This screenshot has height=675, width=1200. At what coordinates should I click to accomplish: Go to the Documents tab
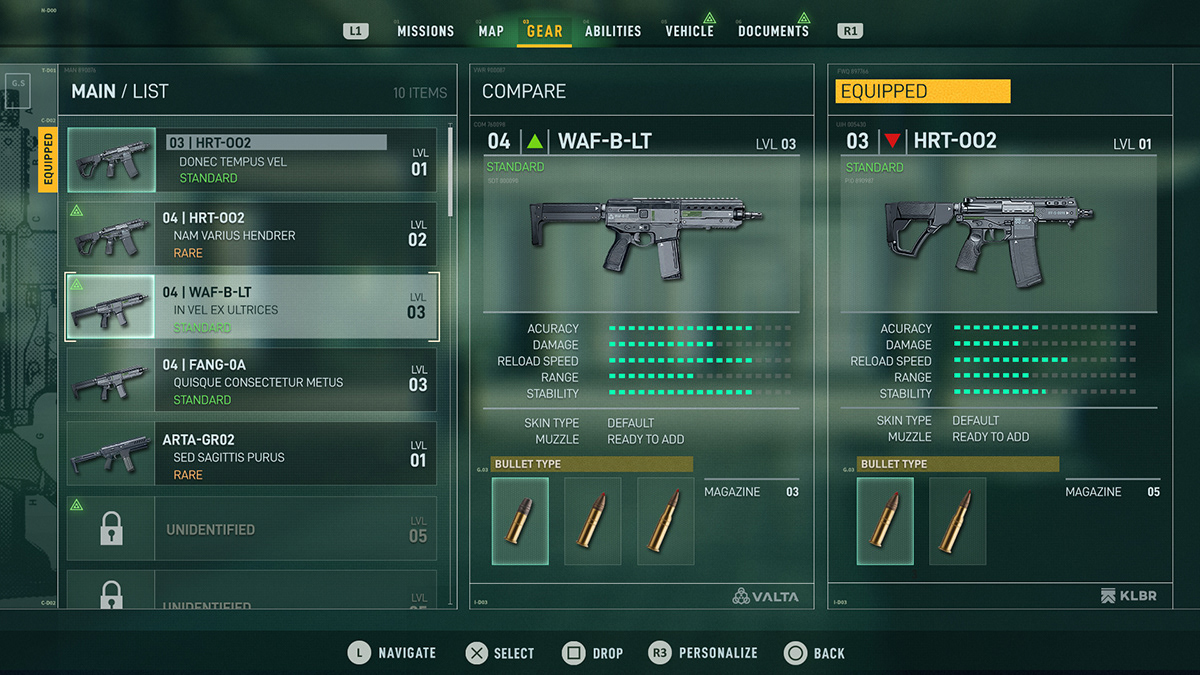point(773,29)
